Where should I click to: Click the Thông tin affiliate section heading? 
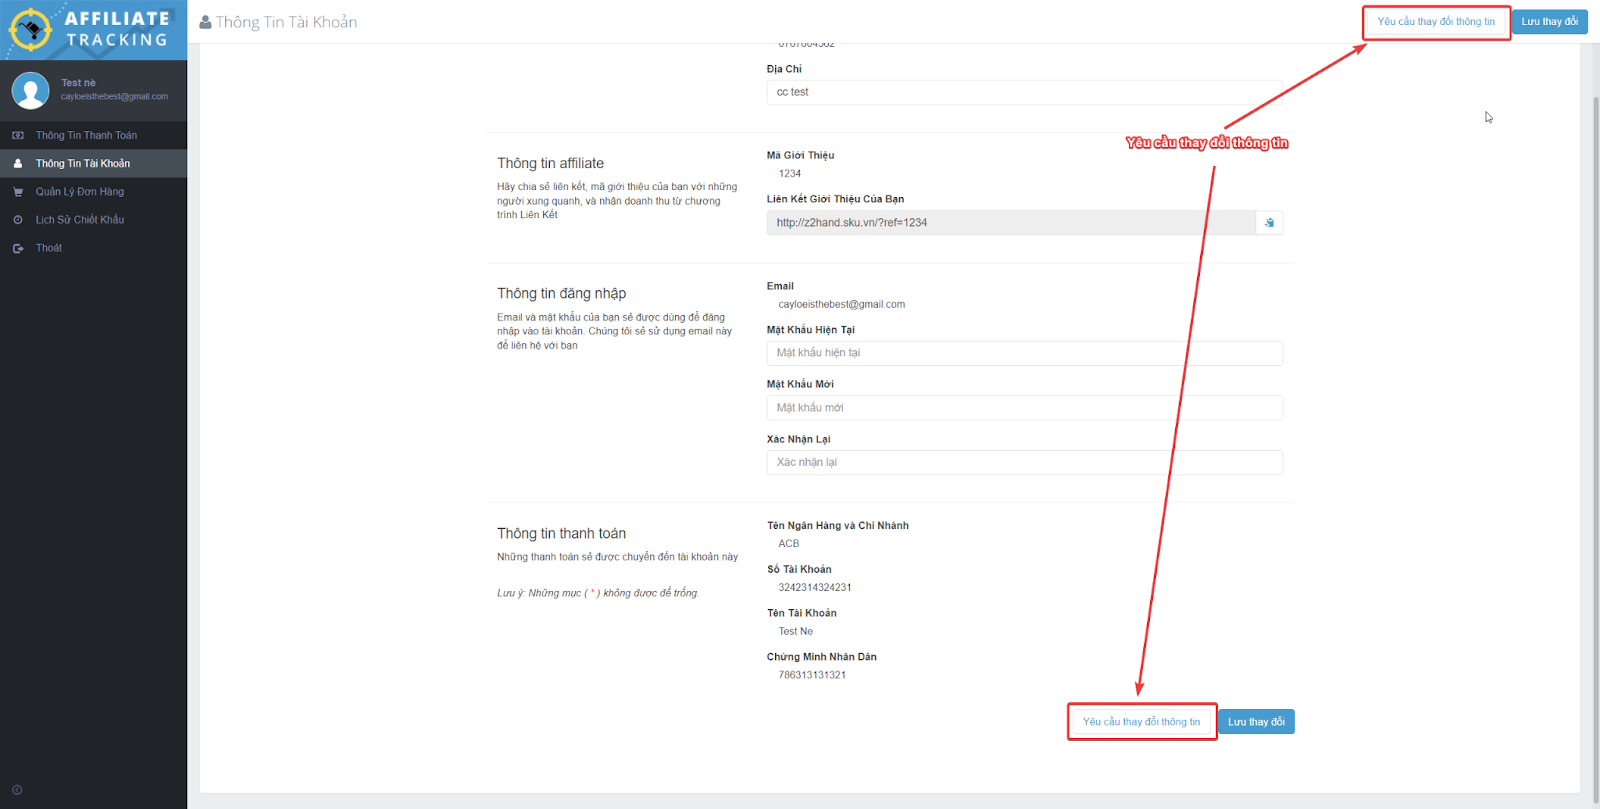click(x=550, y=163)
